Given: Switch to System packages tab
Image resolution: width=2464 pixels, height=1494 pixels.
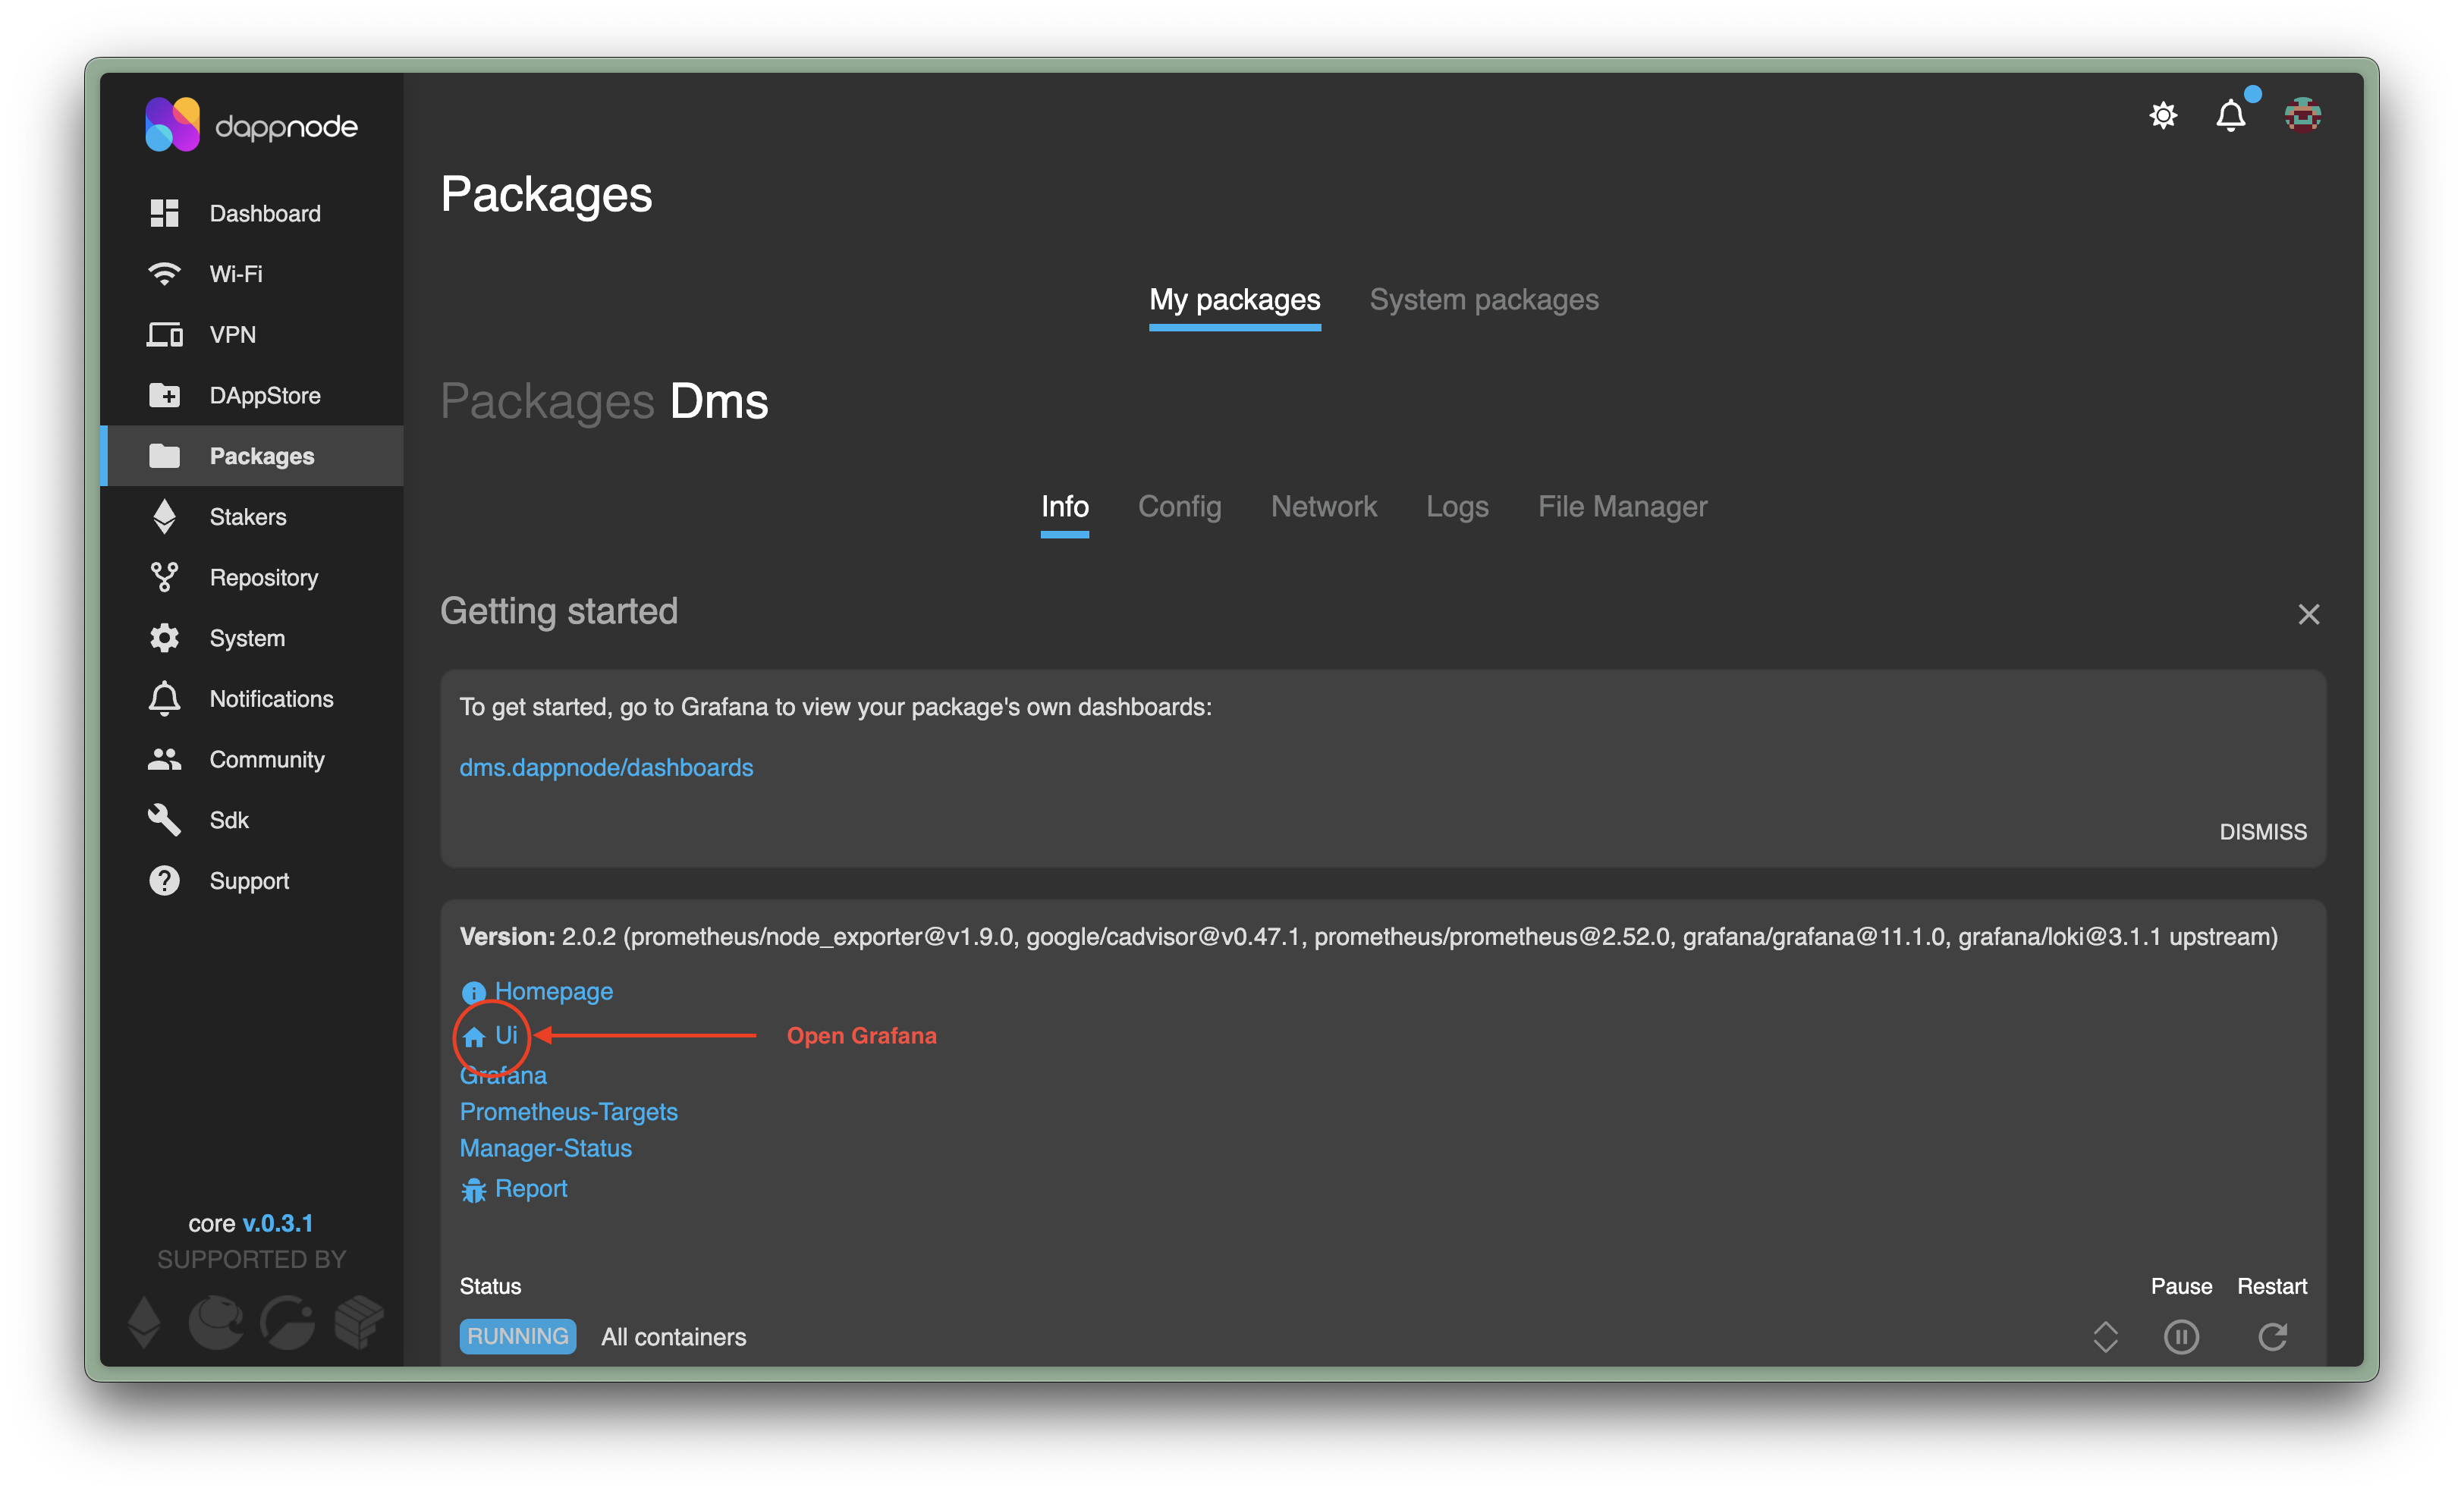Looking at the screenshot, I should [1483, 299].
